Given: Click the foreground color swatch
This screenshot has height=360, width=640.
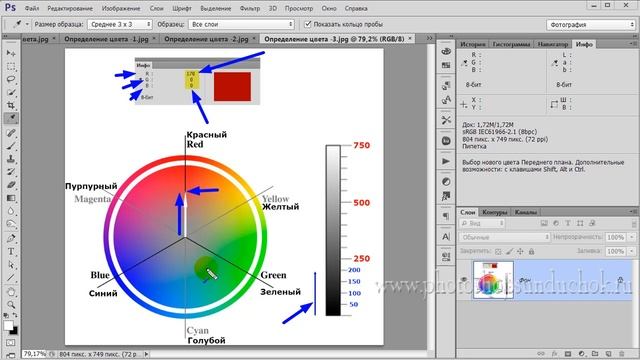Looking at the screenshot, I should click(8, 326).
